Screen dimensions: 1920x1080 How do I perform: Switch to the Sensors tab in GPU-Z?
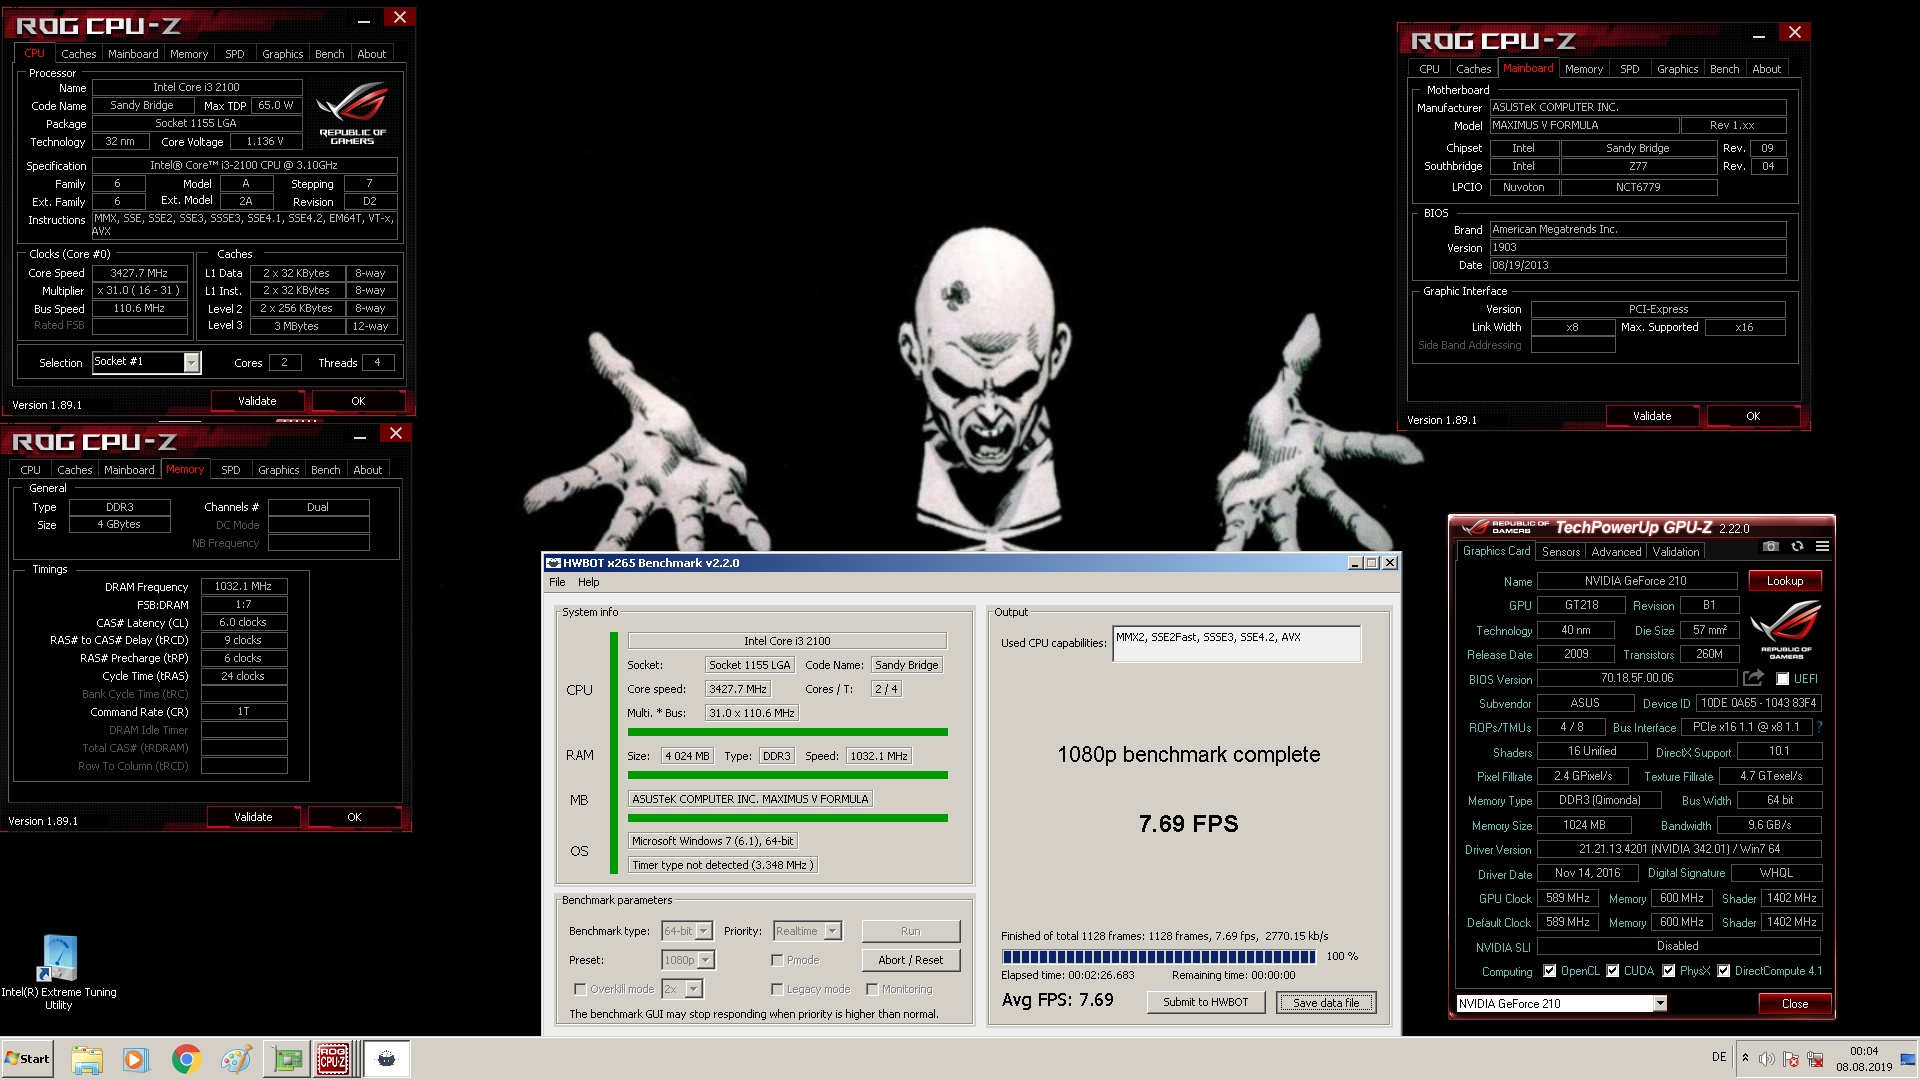point(1560,552)
